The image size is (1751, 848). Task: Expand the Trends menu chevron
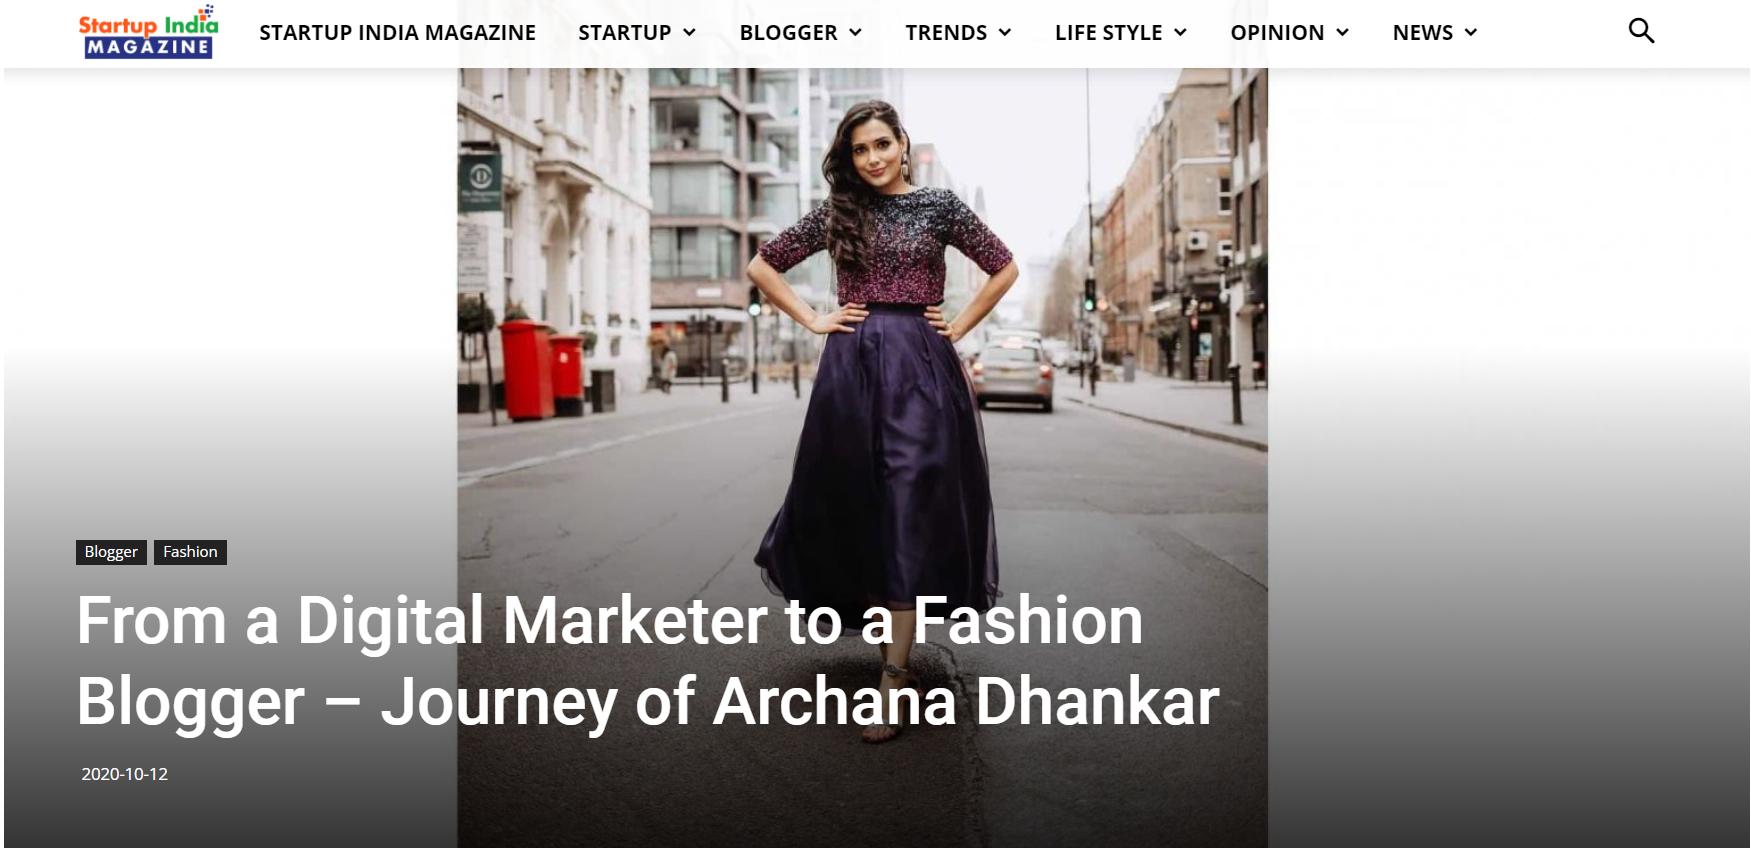tap(1005, 33)
